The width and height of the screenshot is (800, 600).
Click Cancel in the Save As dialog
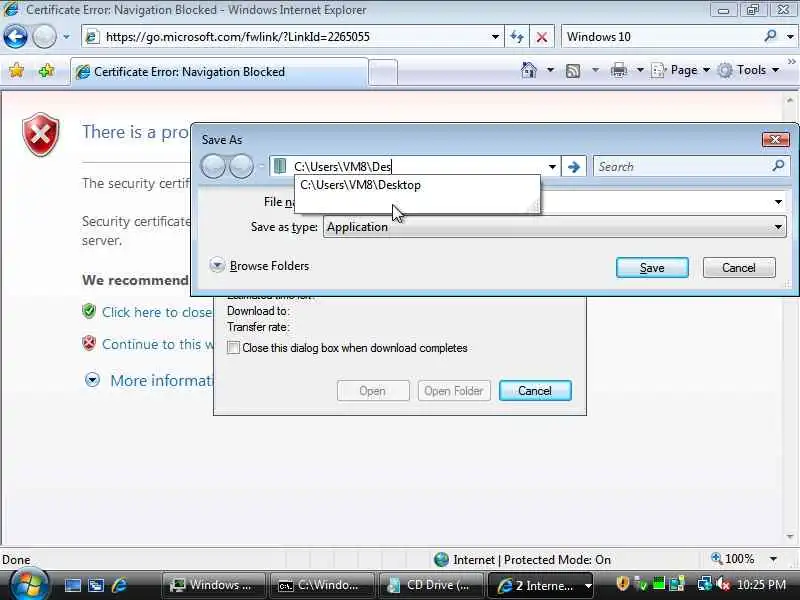(x=739, y=267)
